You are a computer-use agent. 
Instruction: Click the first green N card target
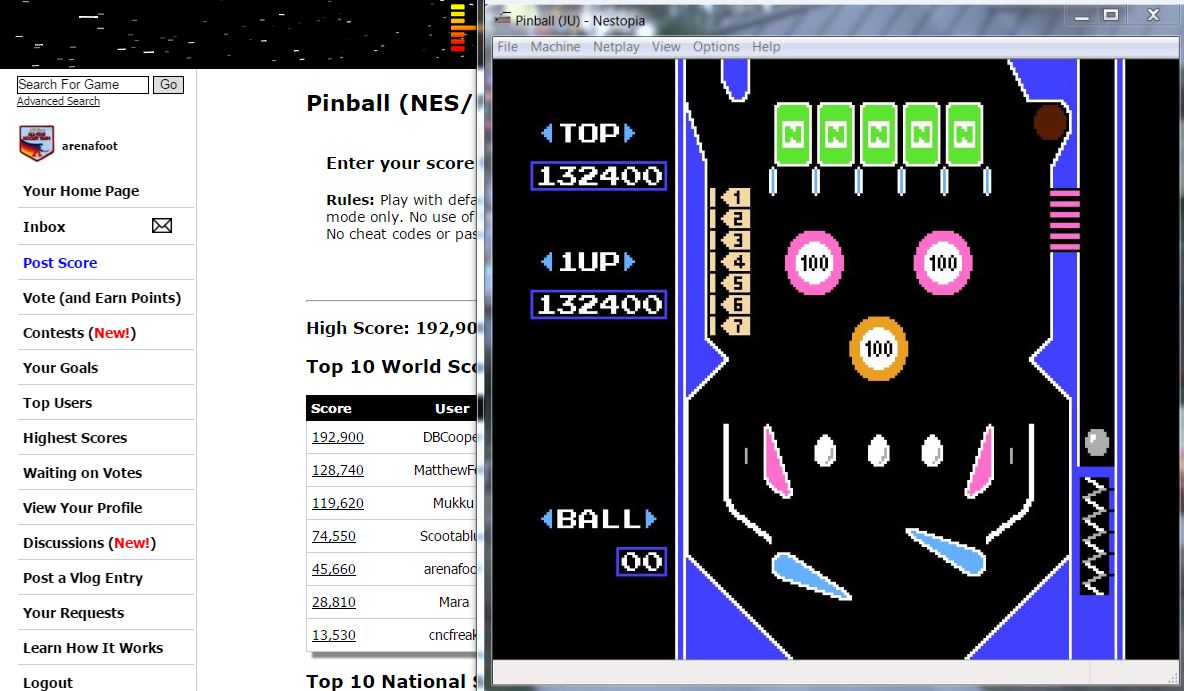tap(793, 134)
